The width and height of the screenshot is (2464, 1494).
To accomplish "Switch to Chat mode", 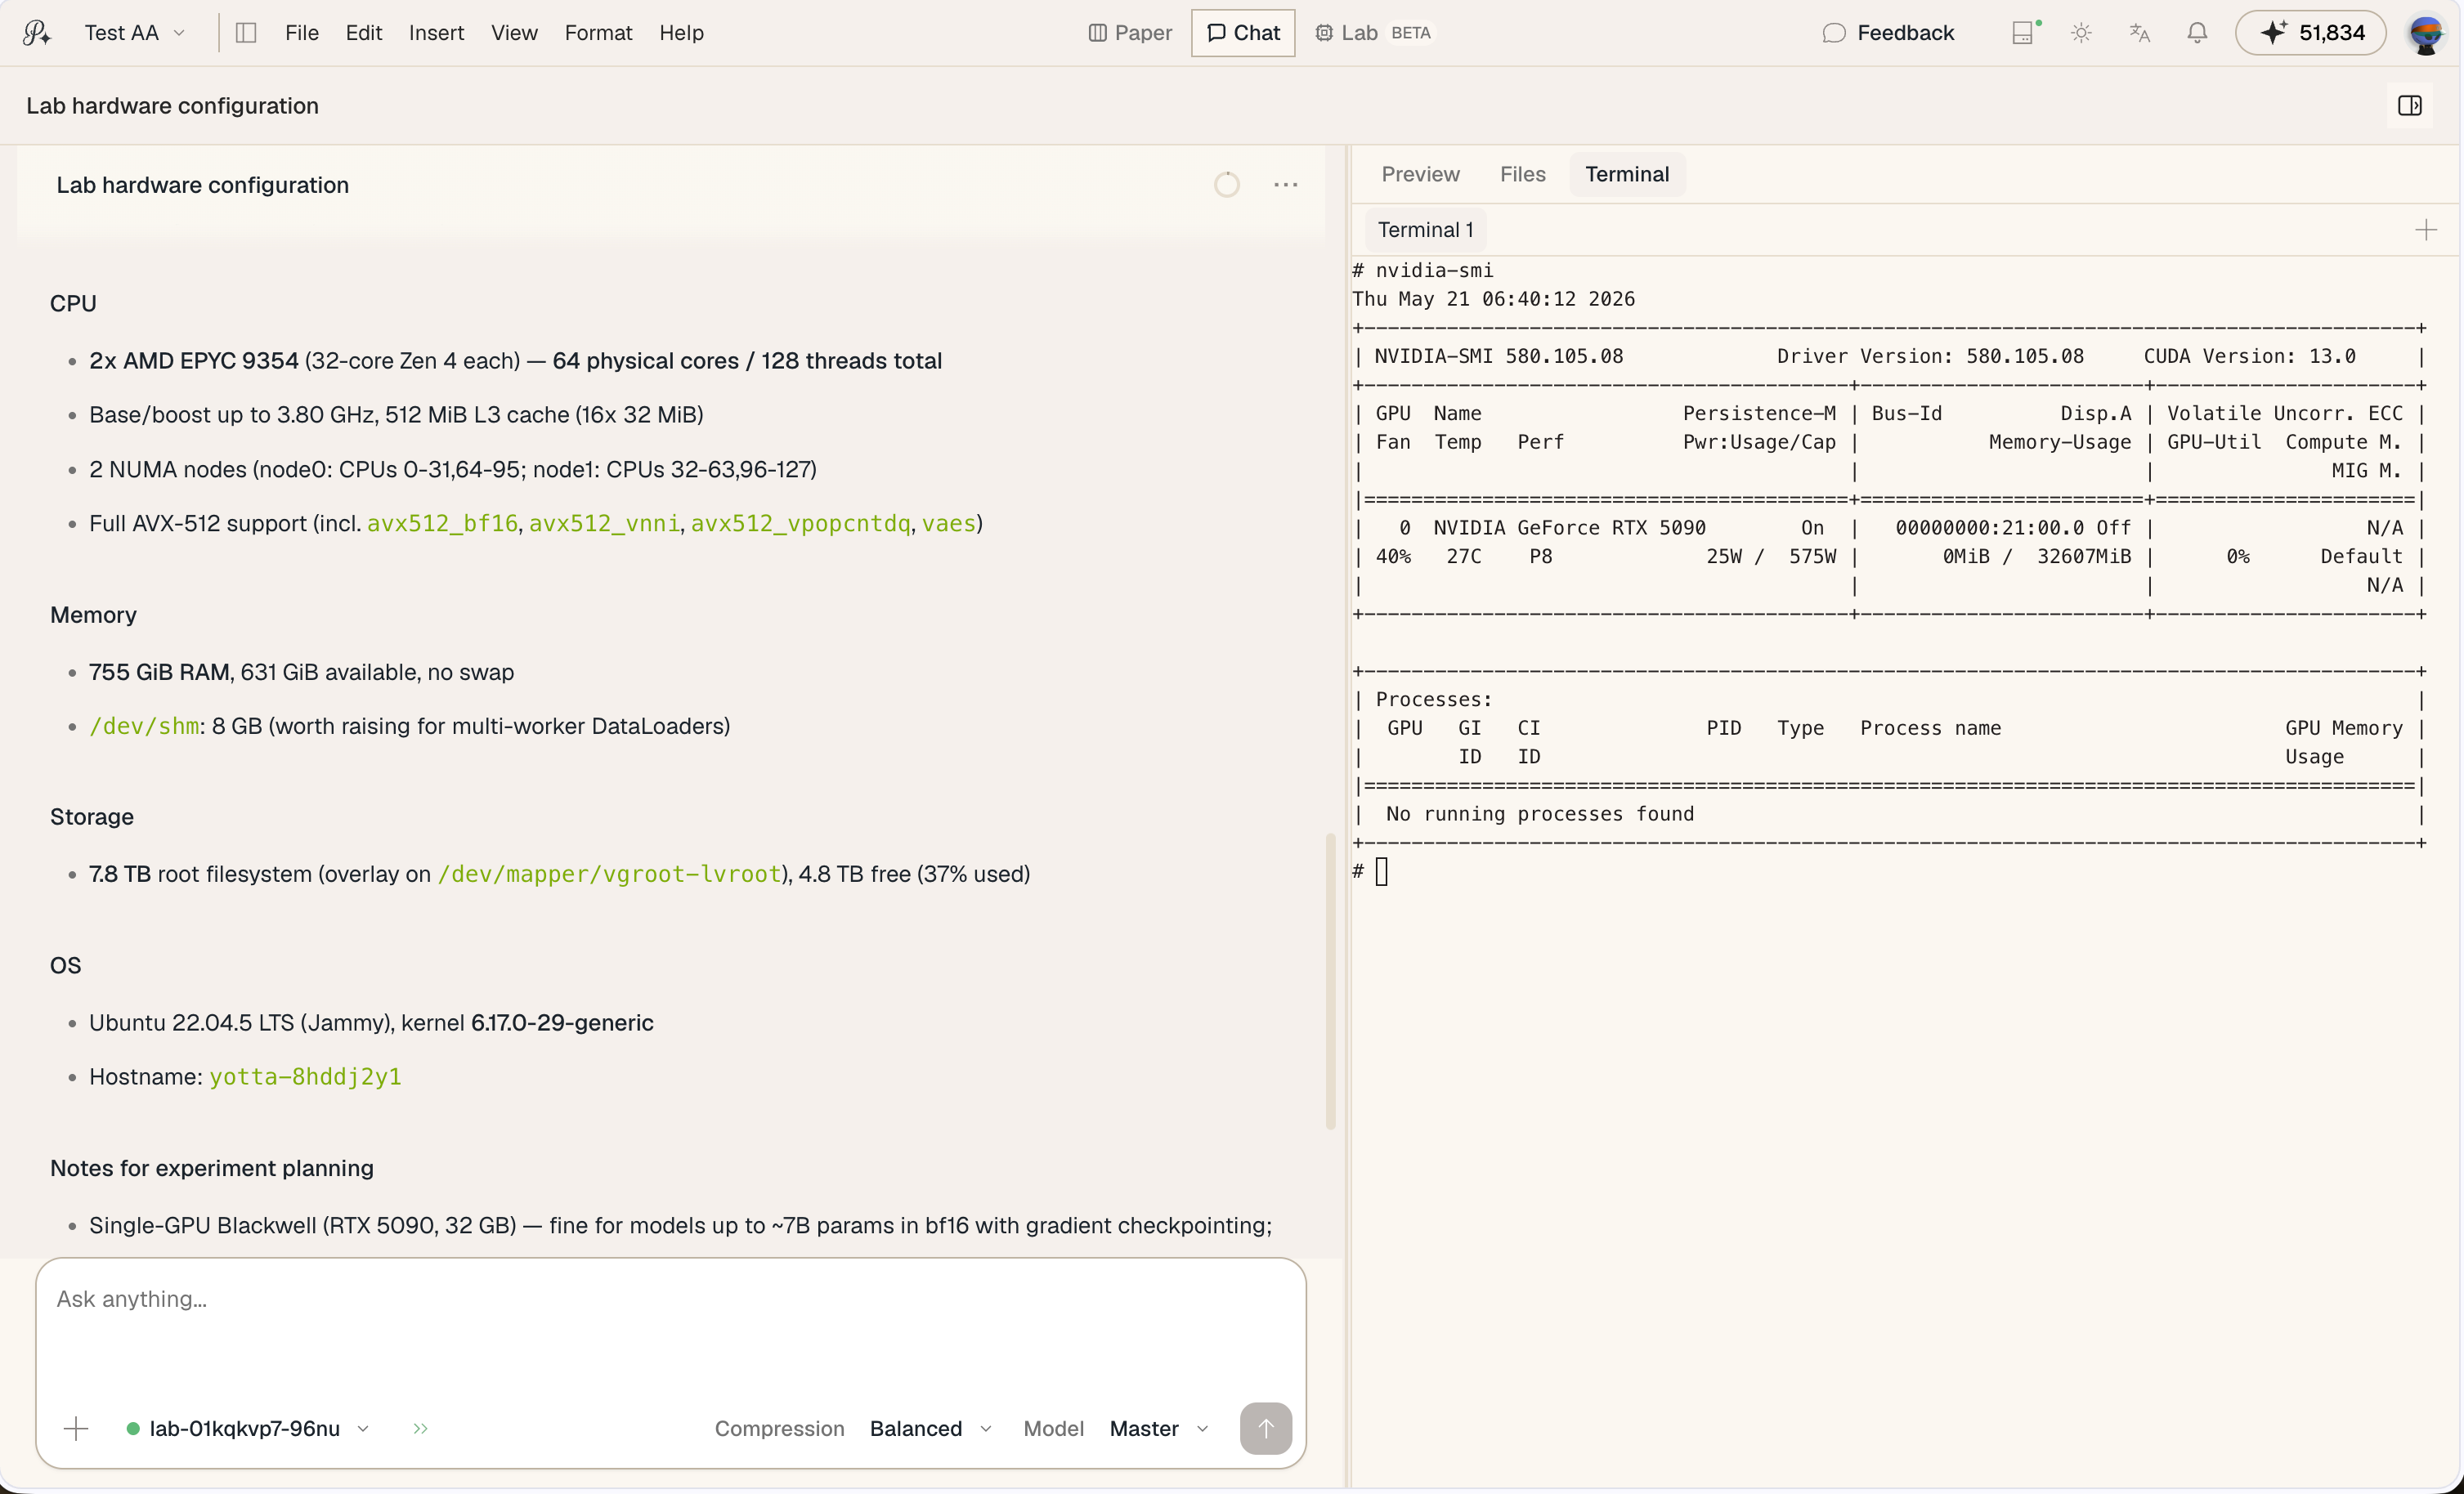I will (1243, 33).
